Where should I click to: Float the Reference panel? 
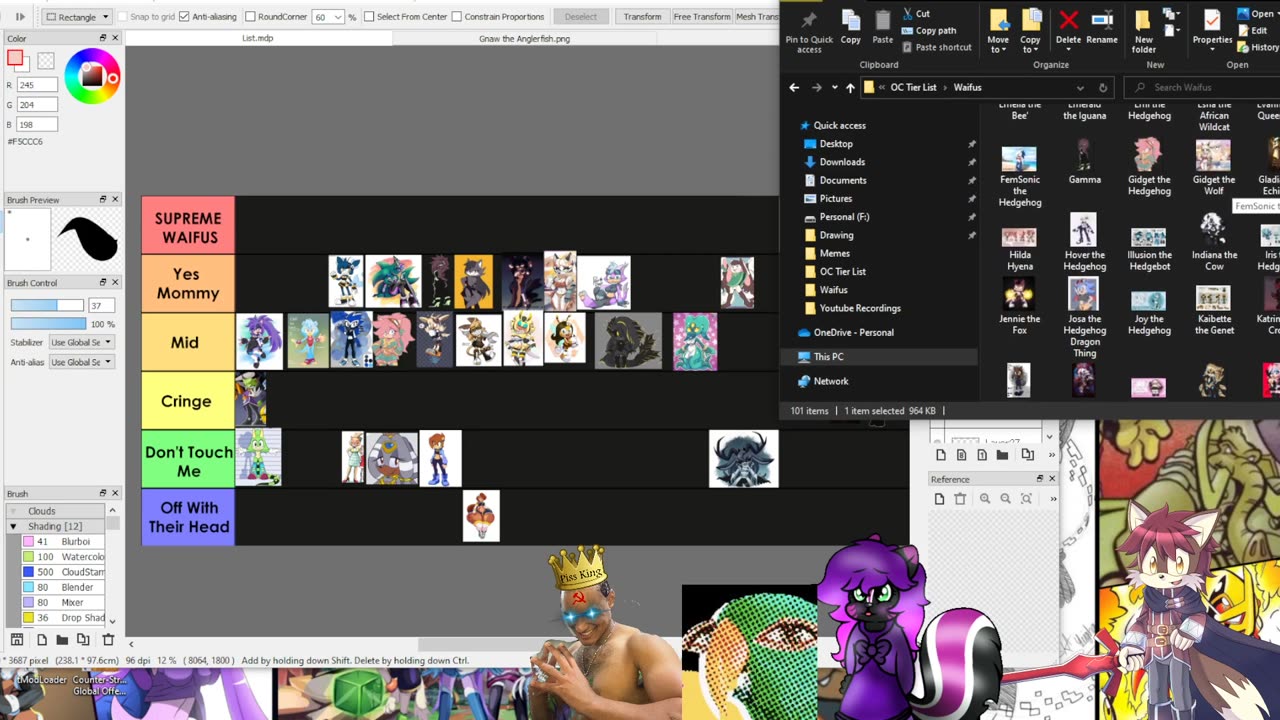[1039, 480]
